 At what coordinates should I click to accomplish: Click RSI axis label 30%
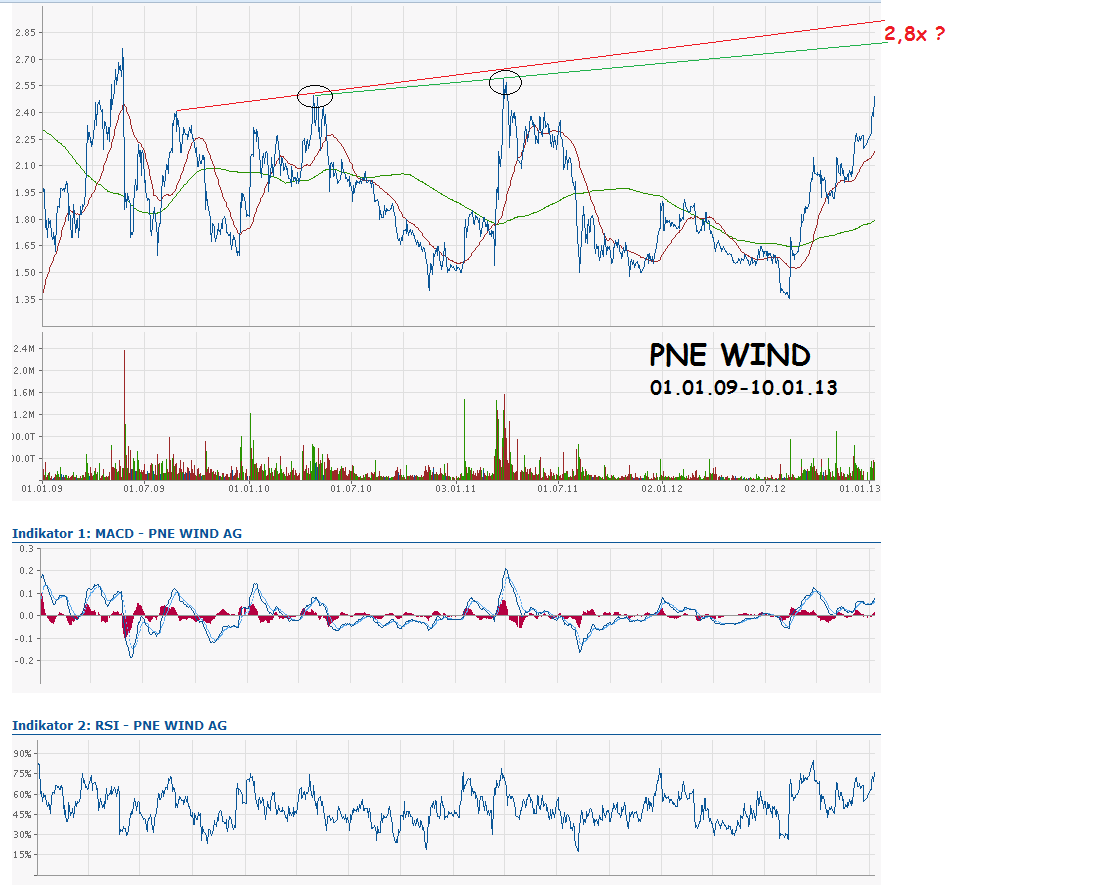(22, 835)
